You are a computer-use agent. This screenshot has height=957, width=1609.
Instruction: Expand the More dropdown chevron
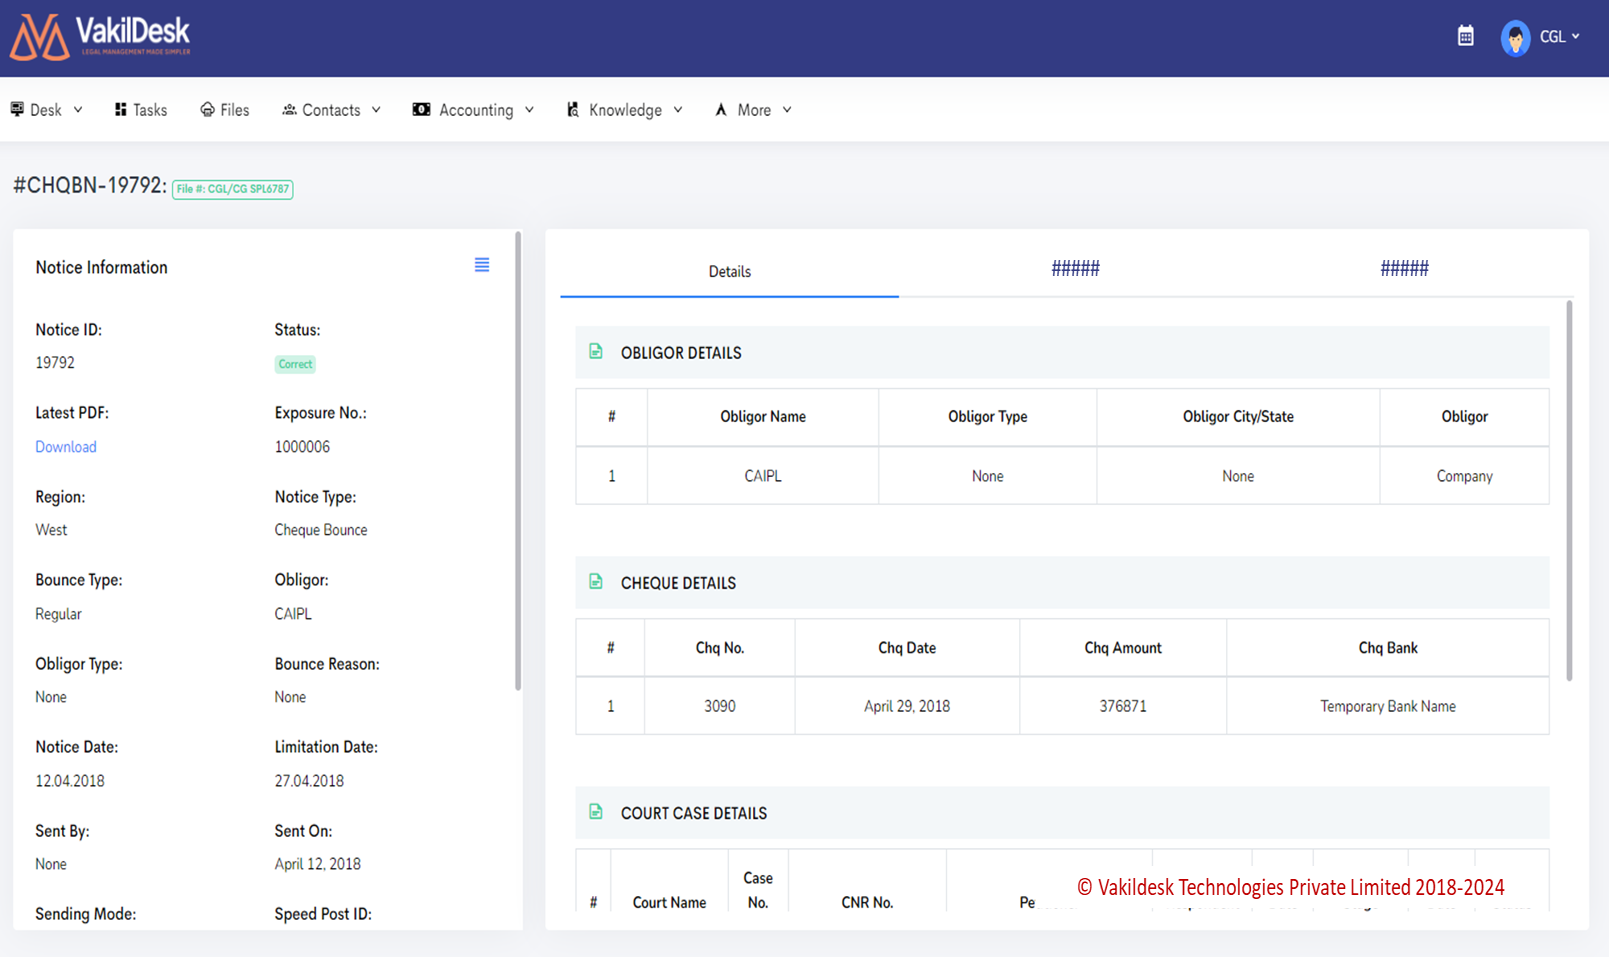pyautogui.click(x=787, y=110)
